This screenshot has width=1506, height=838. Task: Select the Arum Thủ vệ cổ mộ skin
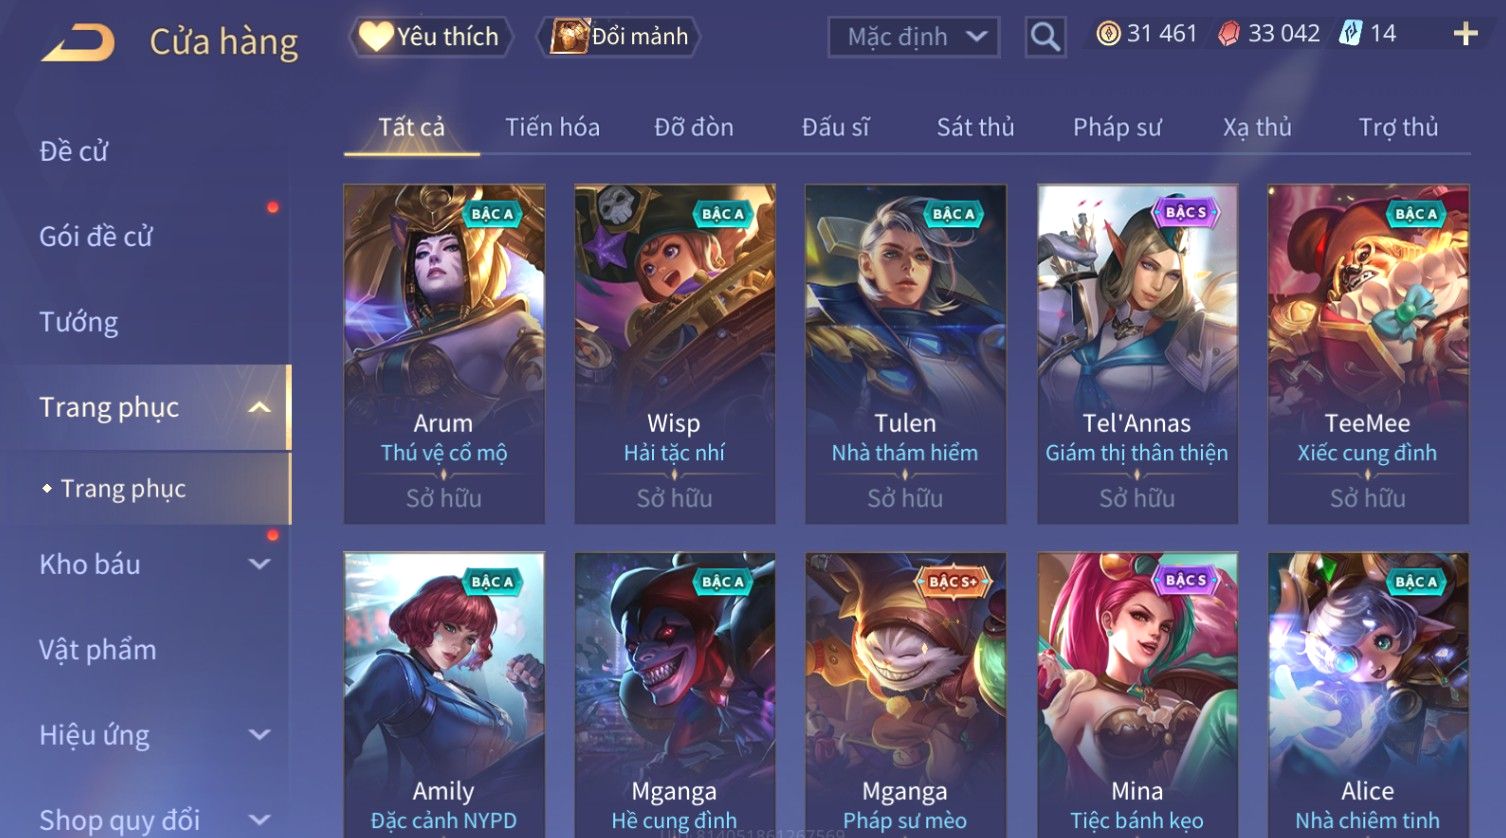(444, 354)
